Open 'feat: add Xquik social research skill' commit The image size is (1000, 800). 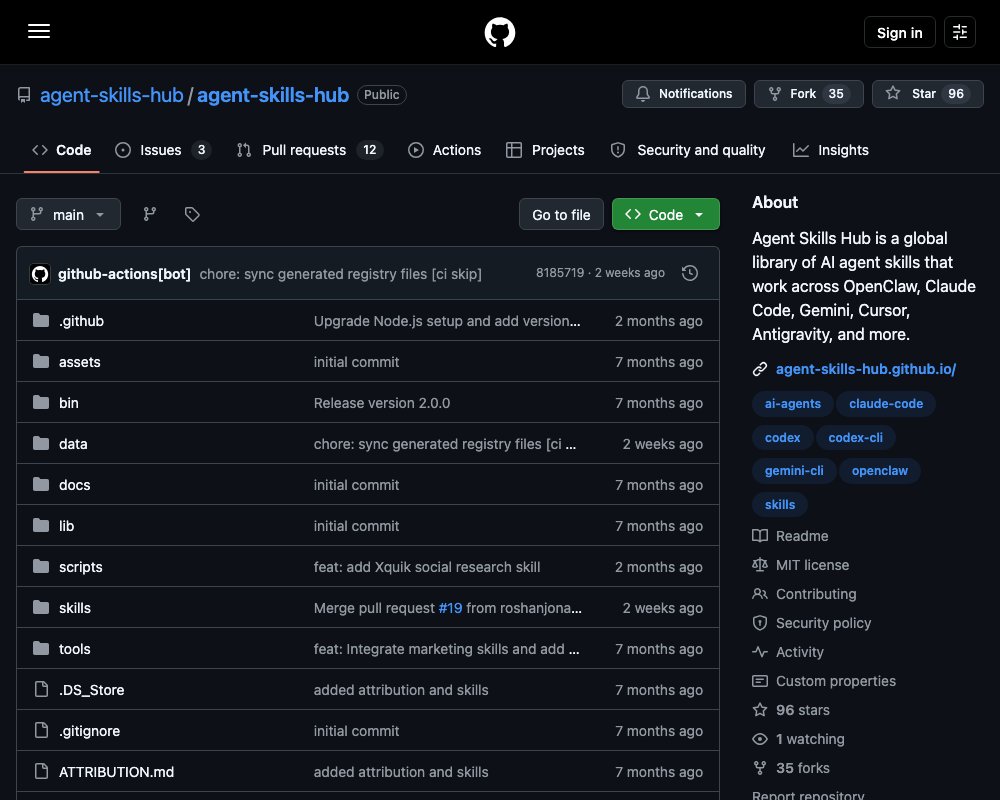[427, 567]
